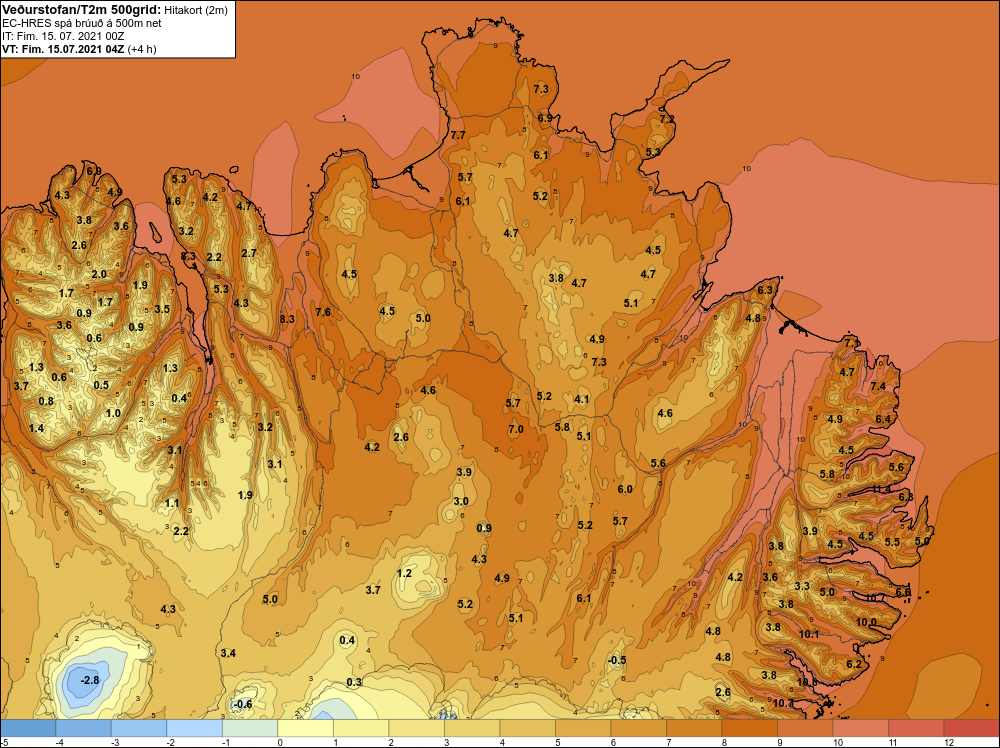Click the 2.0 temperature value

coord(99,274)
